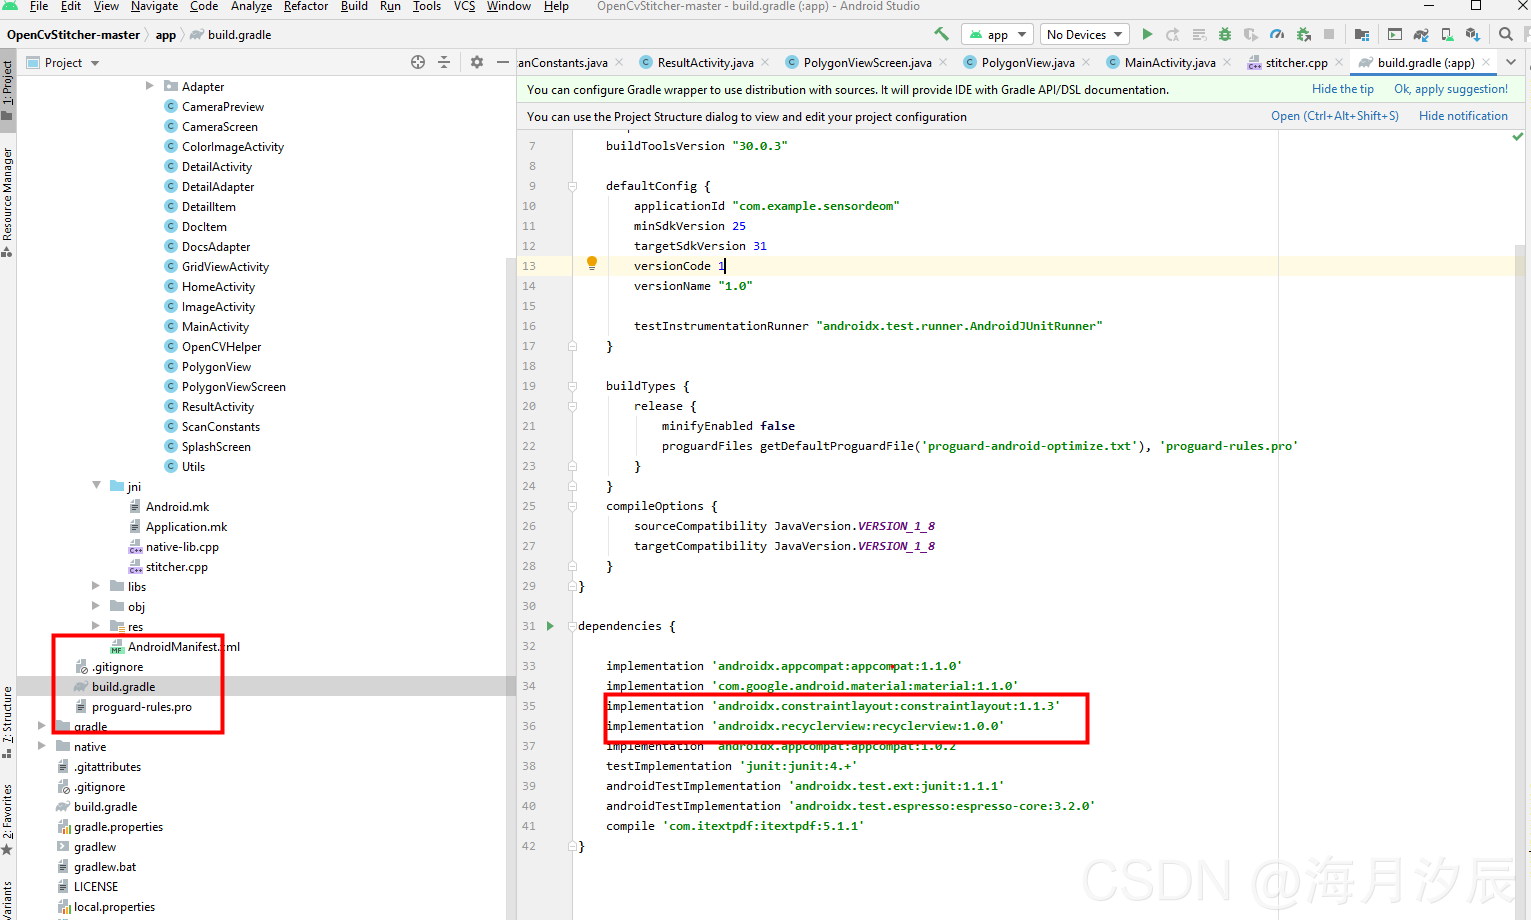Click the green inspection checkmark in editor
Image resolution: width=1531 pixels, height=920 pixels.
pyautogui.click(x=1518, y=136)
